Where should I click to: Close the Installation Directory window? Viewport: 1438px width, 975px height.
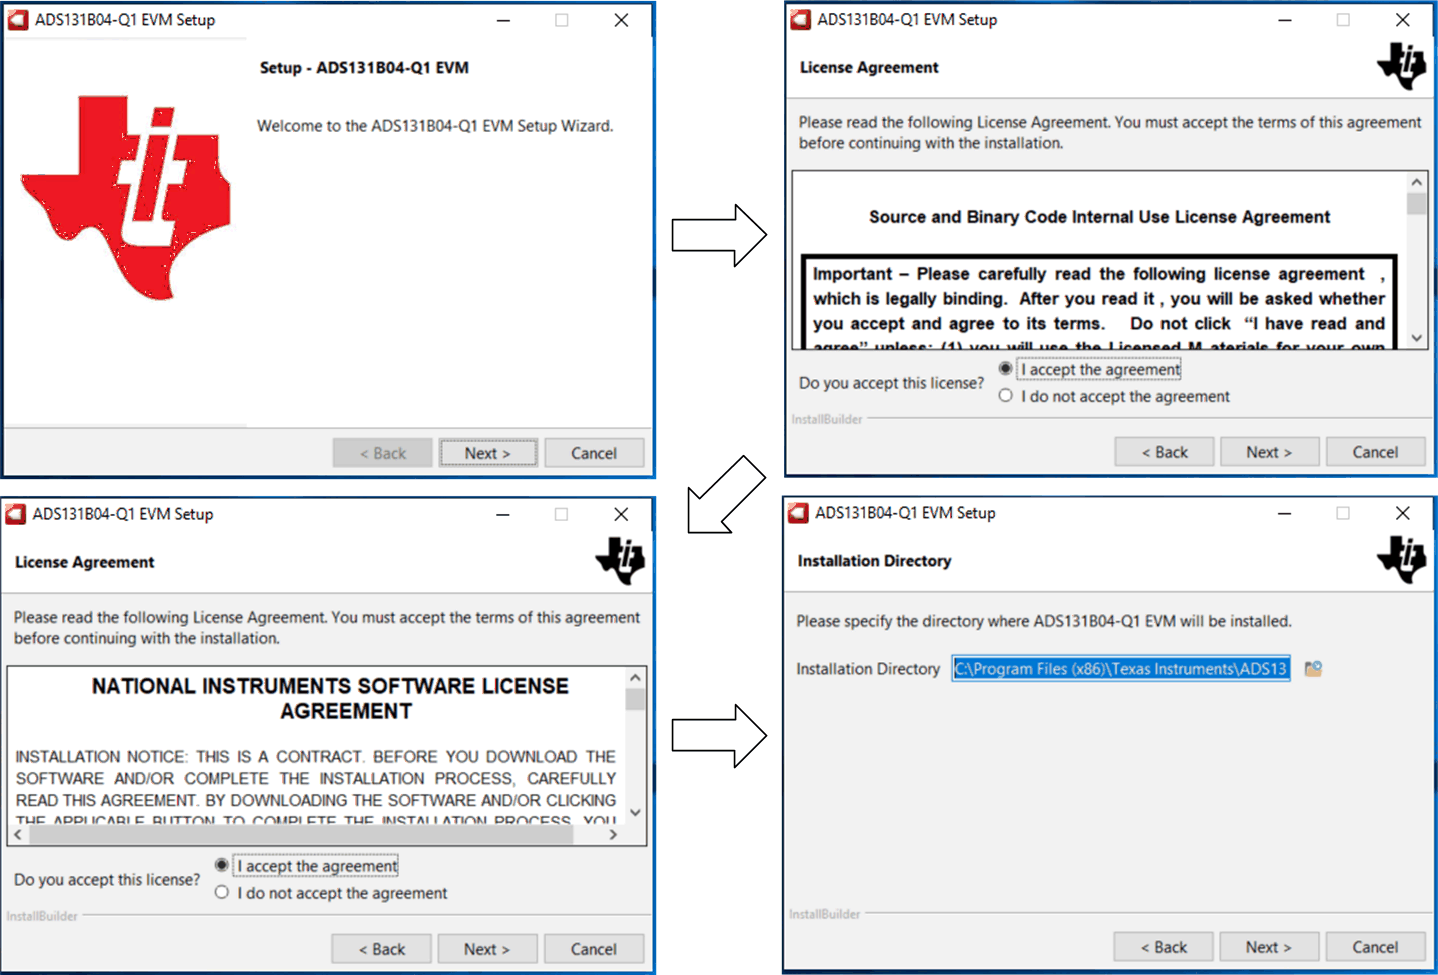1402,513
